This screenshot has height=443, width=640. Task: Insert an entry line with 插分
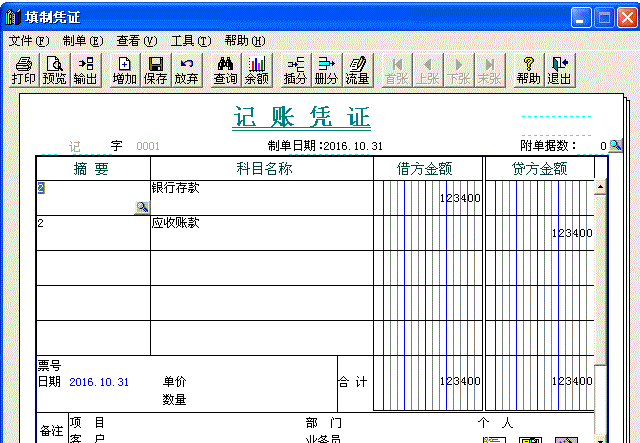click(x=295, y=70)
